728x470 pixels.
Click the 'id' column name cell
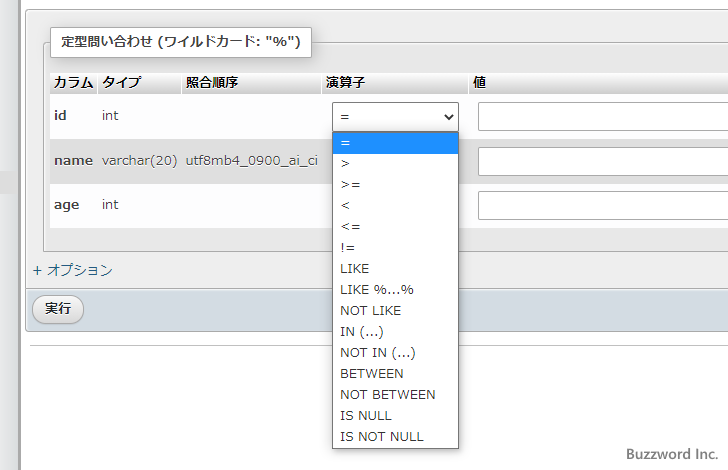(x=60, y=115)
